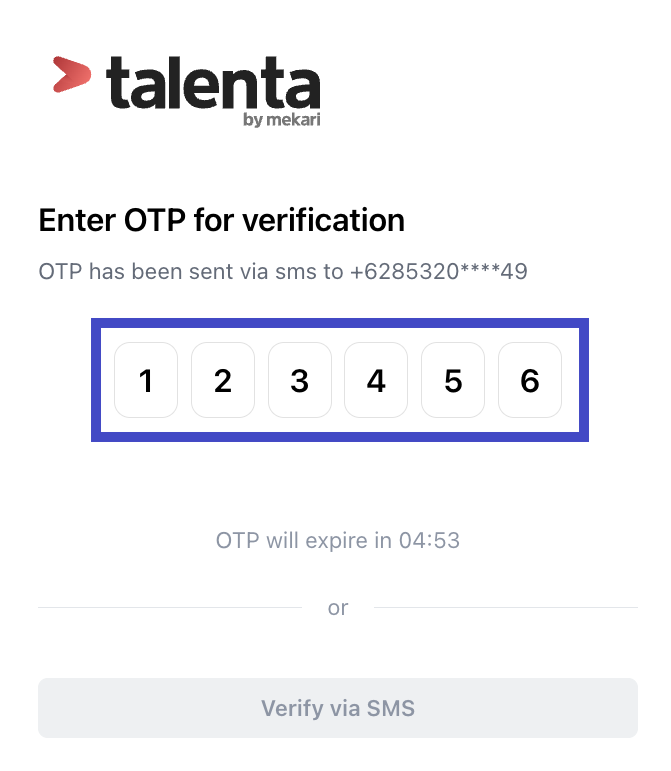
Task: Focus the second OTP box containing 2
Action: 223,380
